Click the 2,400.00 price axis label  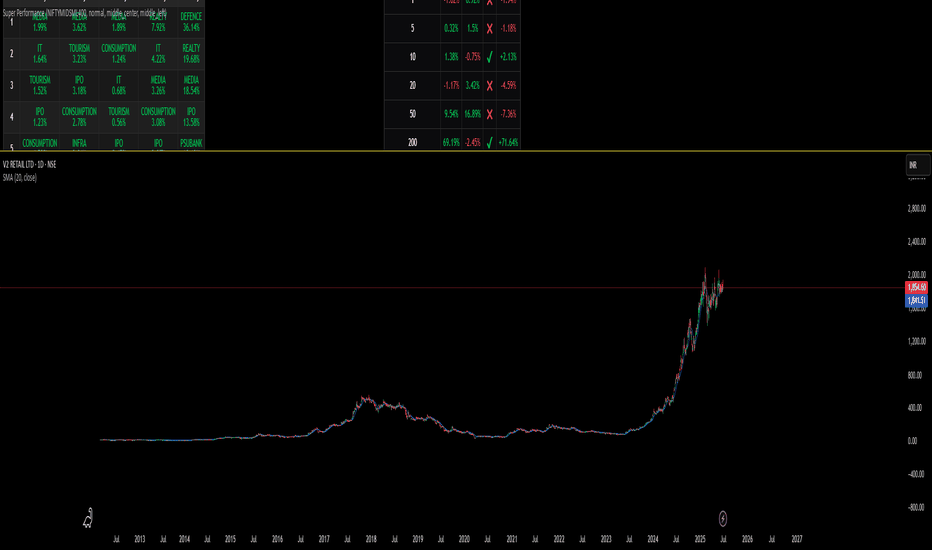(x=917, y=241)
